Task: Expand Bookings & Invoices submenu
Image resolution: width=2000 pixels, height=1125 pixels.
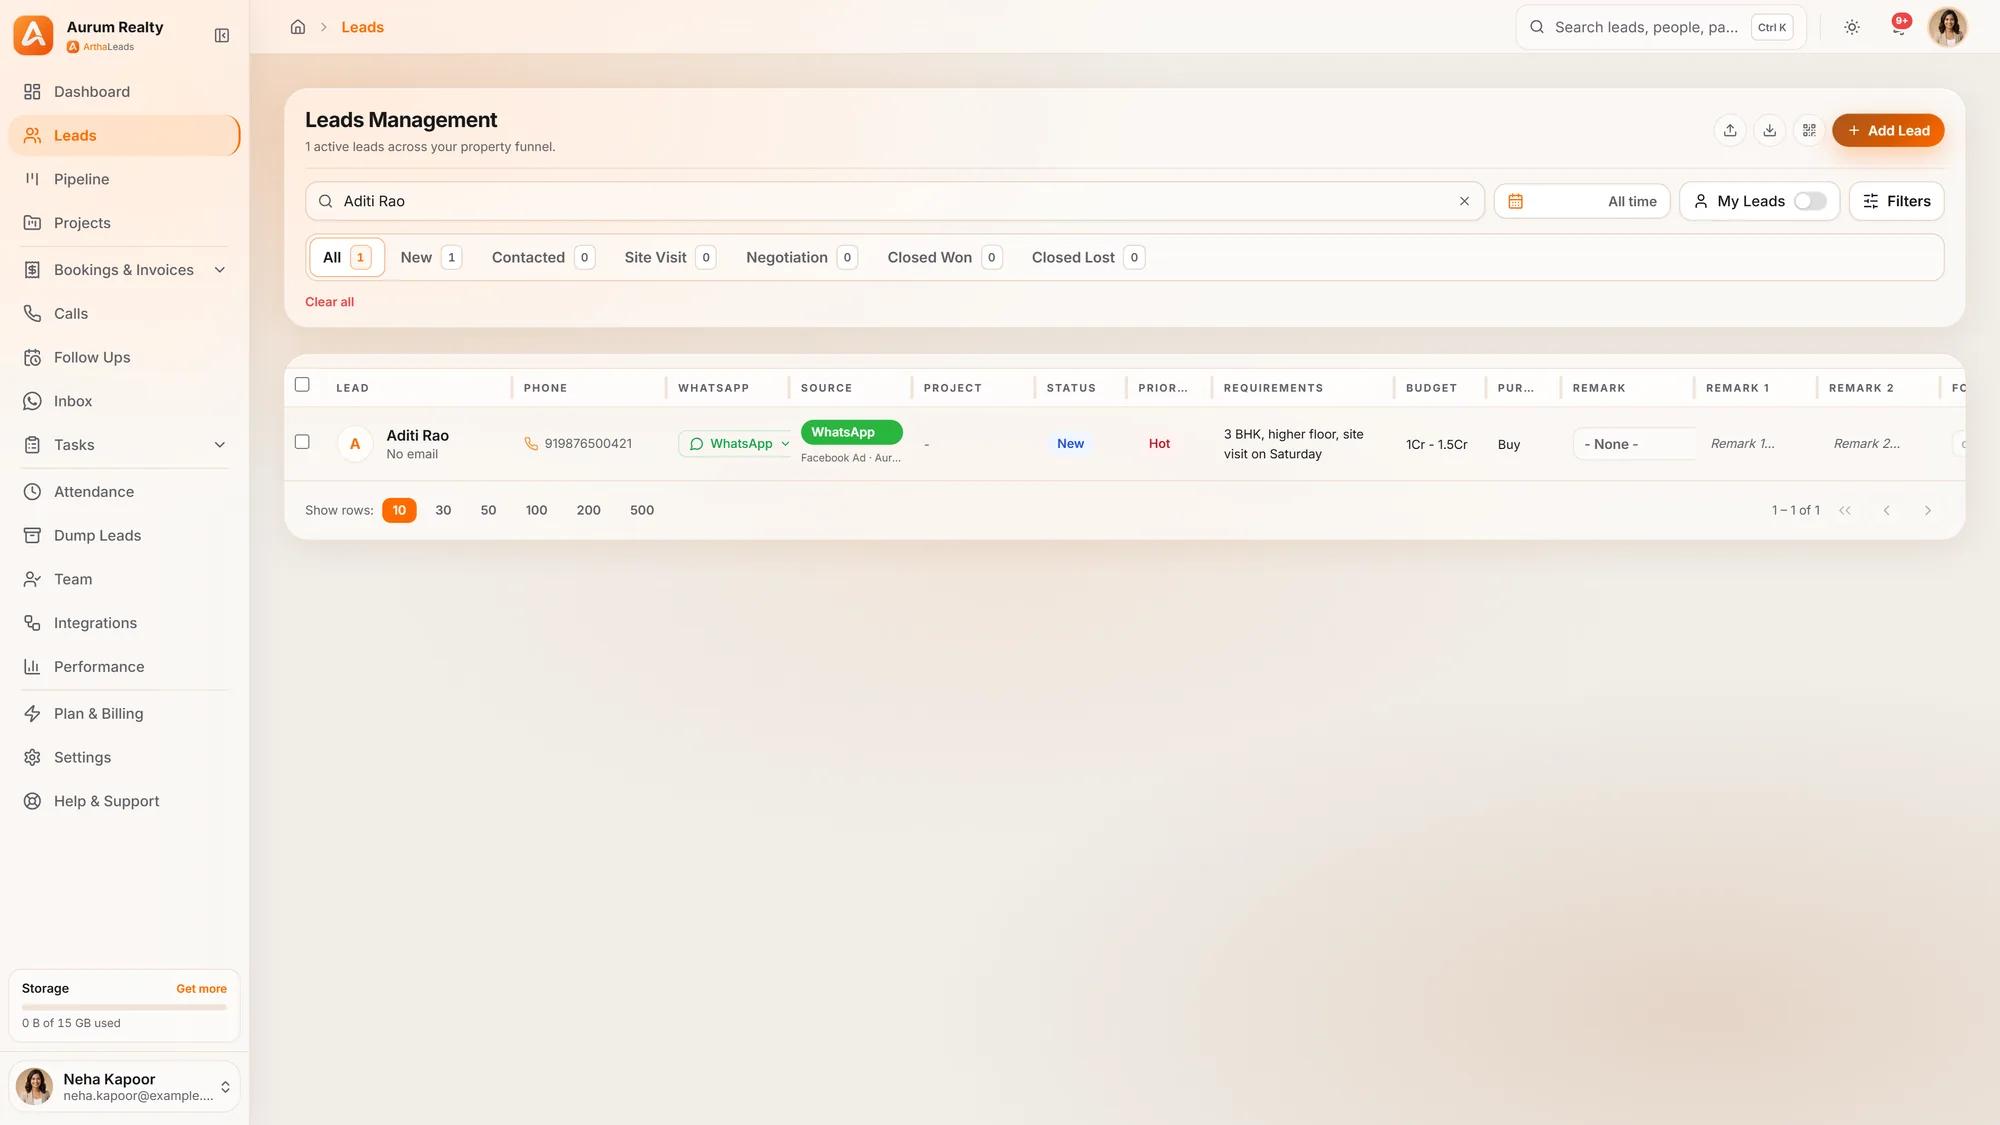Action: [220, 270]
